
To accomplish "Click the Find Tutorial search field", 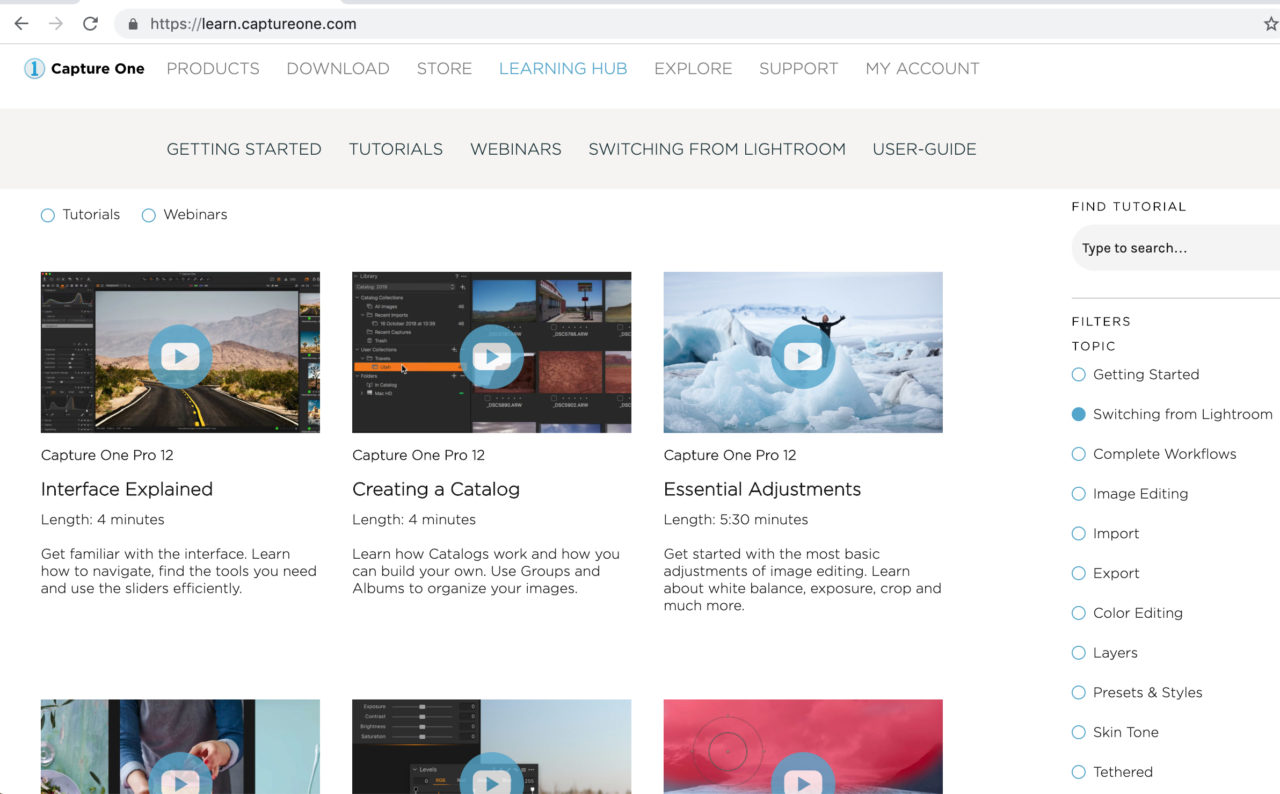I will [x=1176, y=248].
